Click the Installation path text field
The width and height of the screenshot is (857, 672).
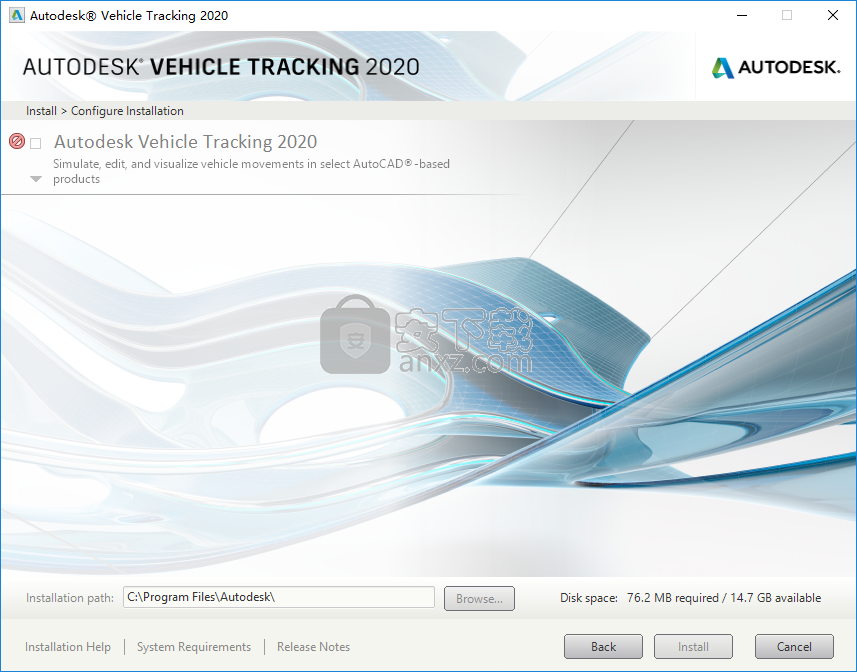[279, 597]
